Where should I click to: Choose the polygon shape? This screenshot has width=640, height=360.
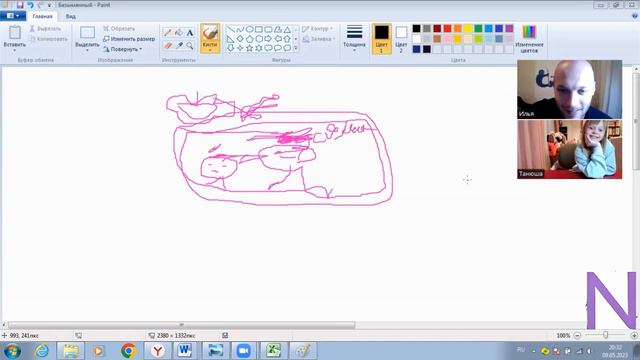tap(278, 29)
